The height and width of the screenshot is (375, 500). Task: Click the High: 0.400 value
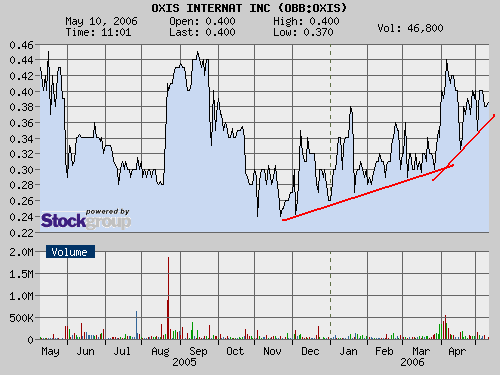coord(306,21)
